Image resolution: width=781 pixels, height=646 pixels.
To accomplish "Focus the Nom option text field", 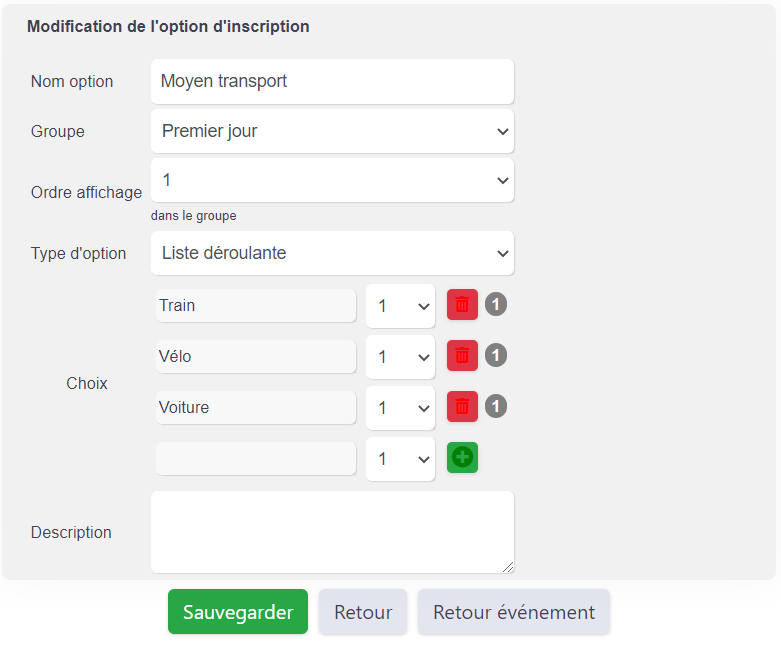I will (332, 82).
